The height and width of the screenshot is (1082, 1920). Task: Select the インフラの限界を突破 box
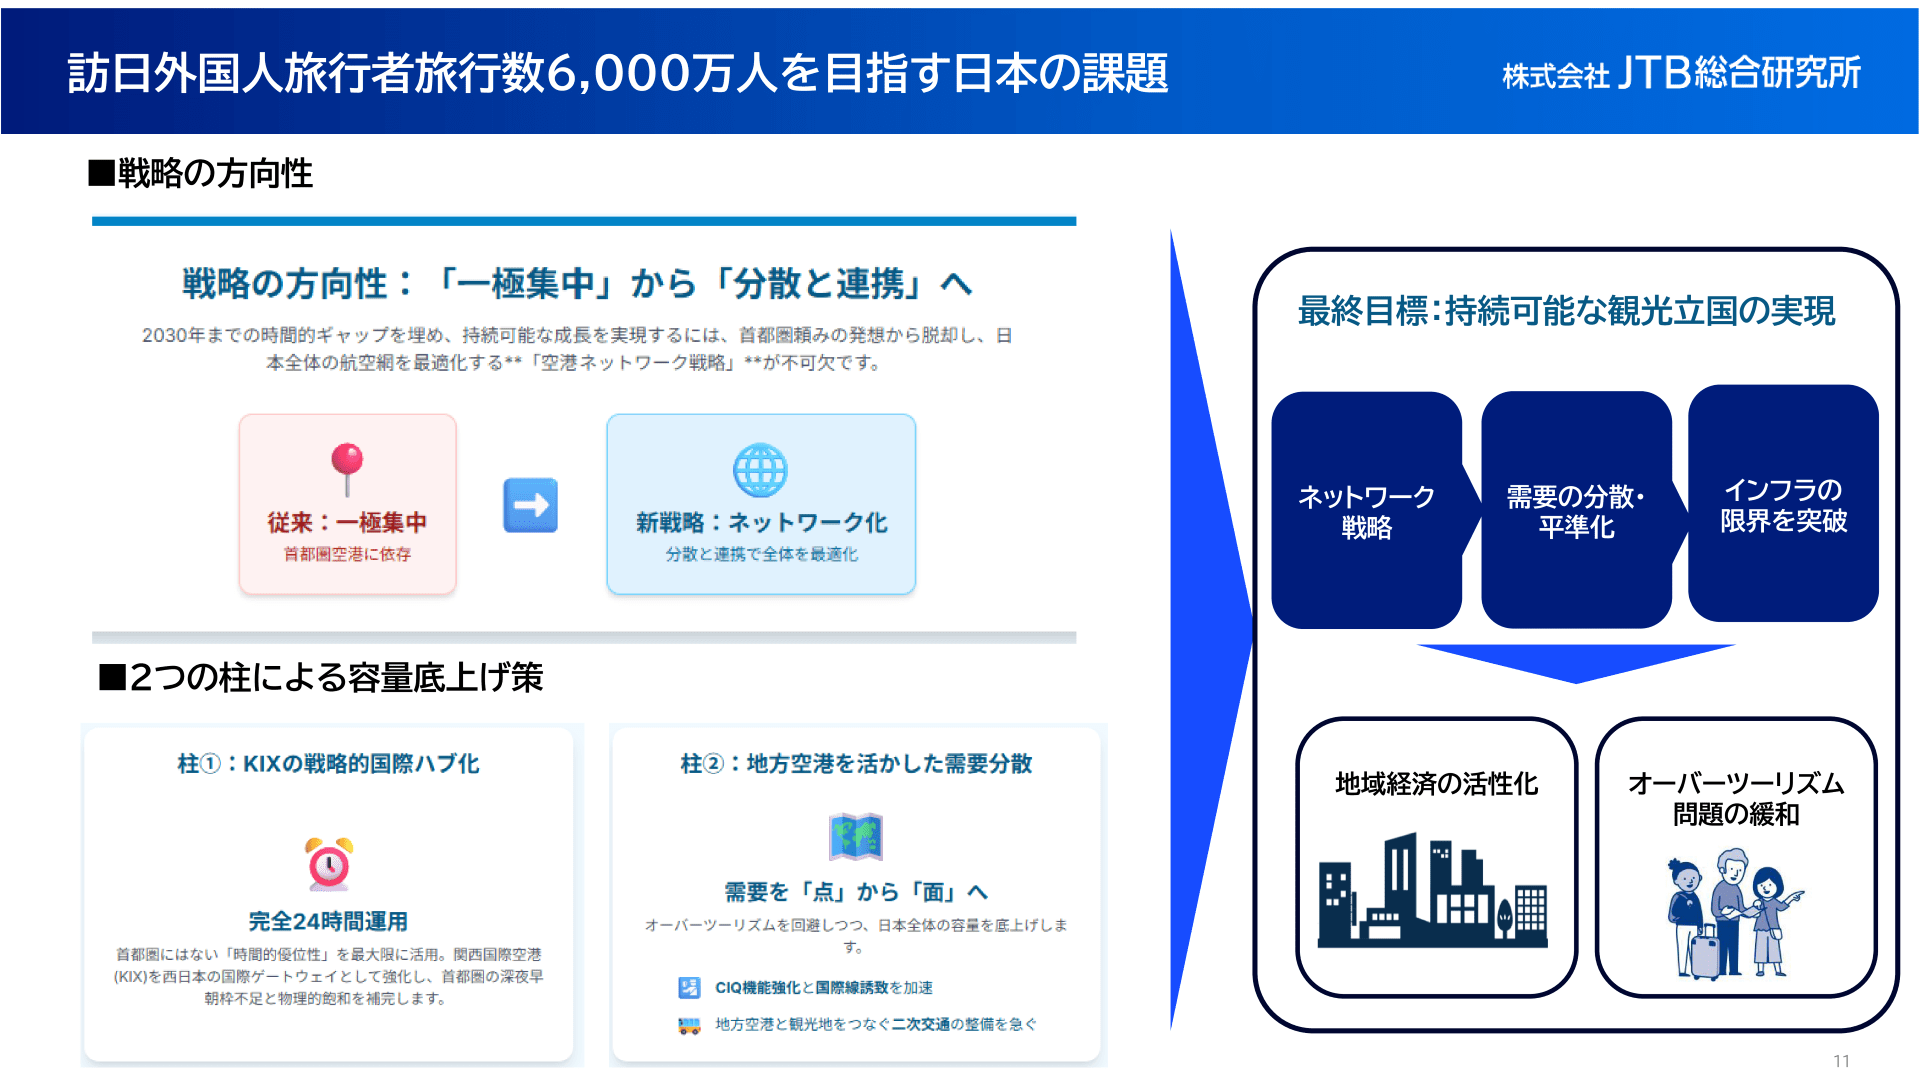[1783, 505]
